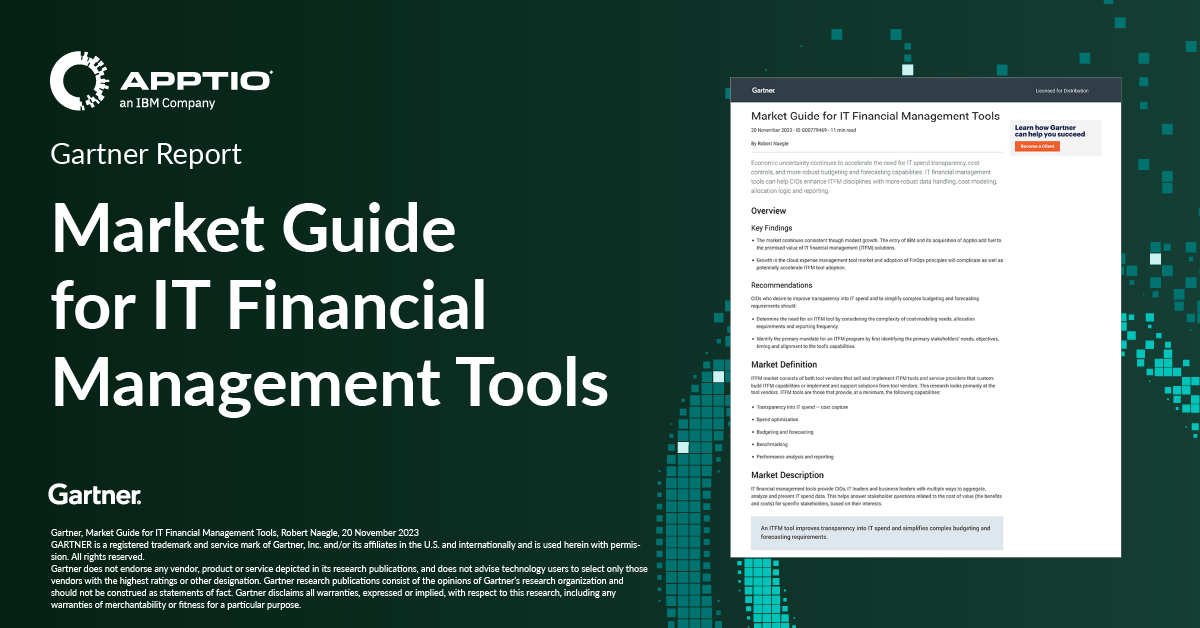Click the white Gartner logo at bottom left
Screen dimensions: 1200x628
click(95, 494)
